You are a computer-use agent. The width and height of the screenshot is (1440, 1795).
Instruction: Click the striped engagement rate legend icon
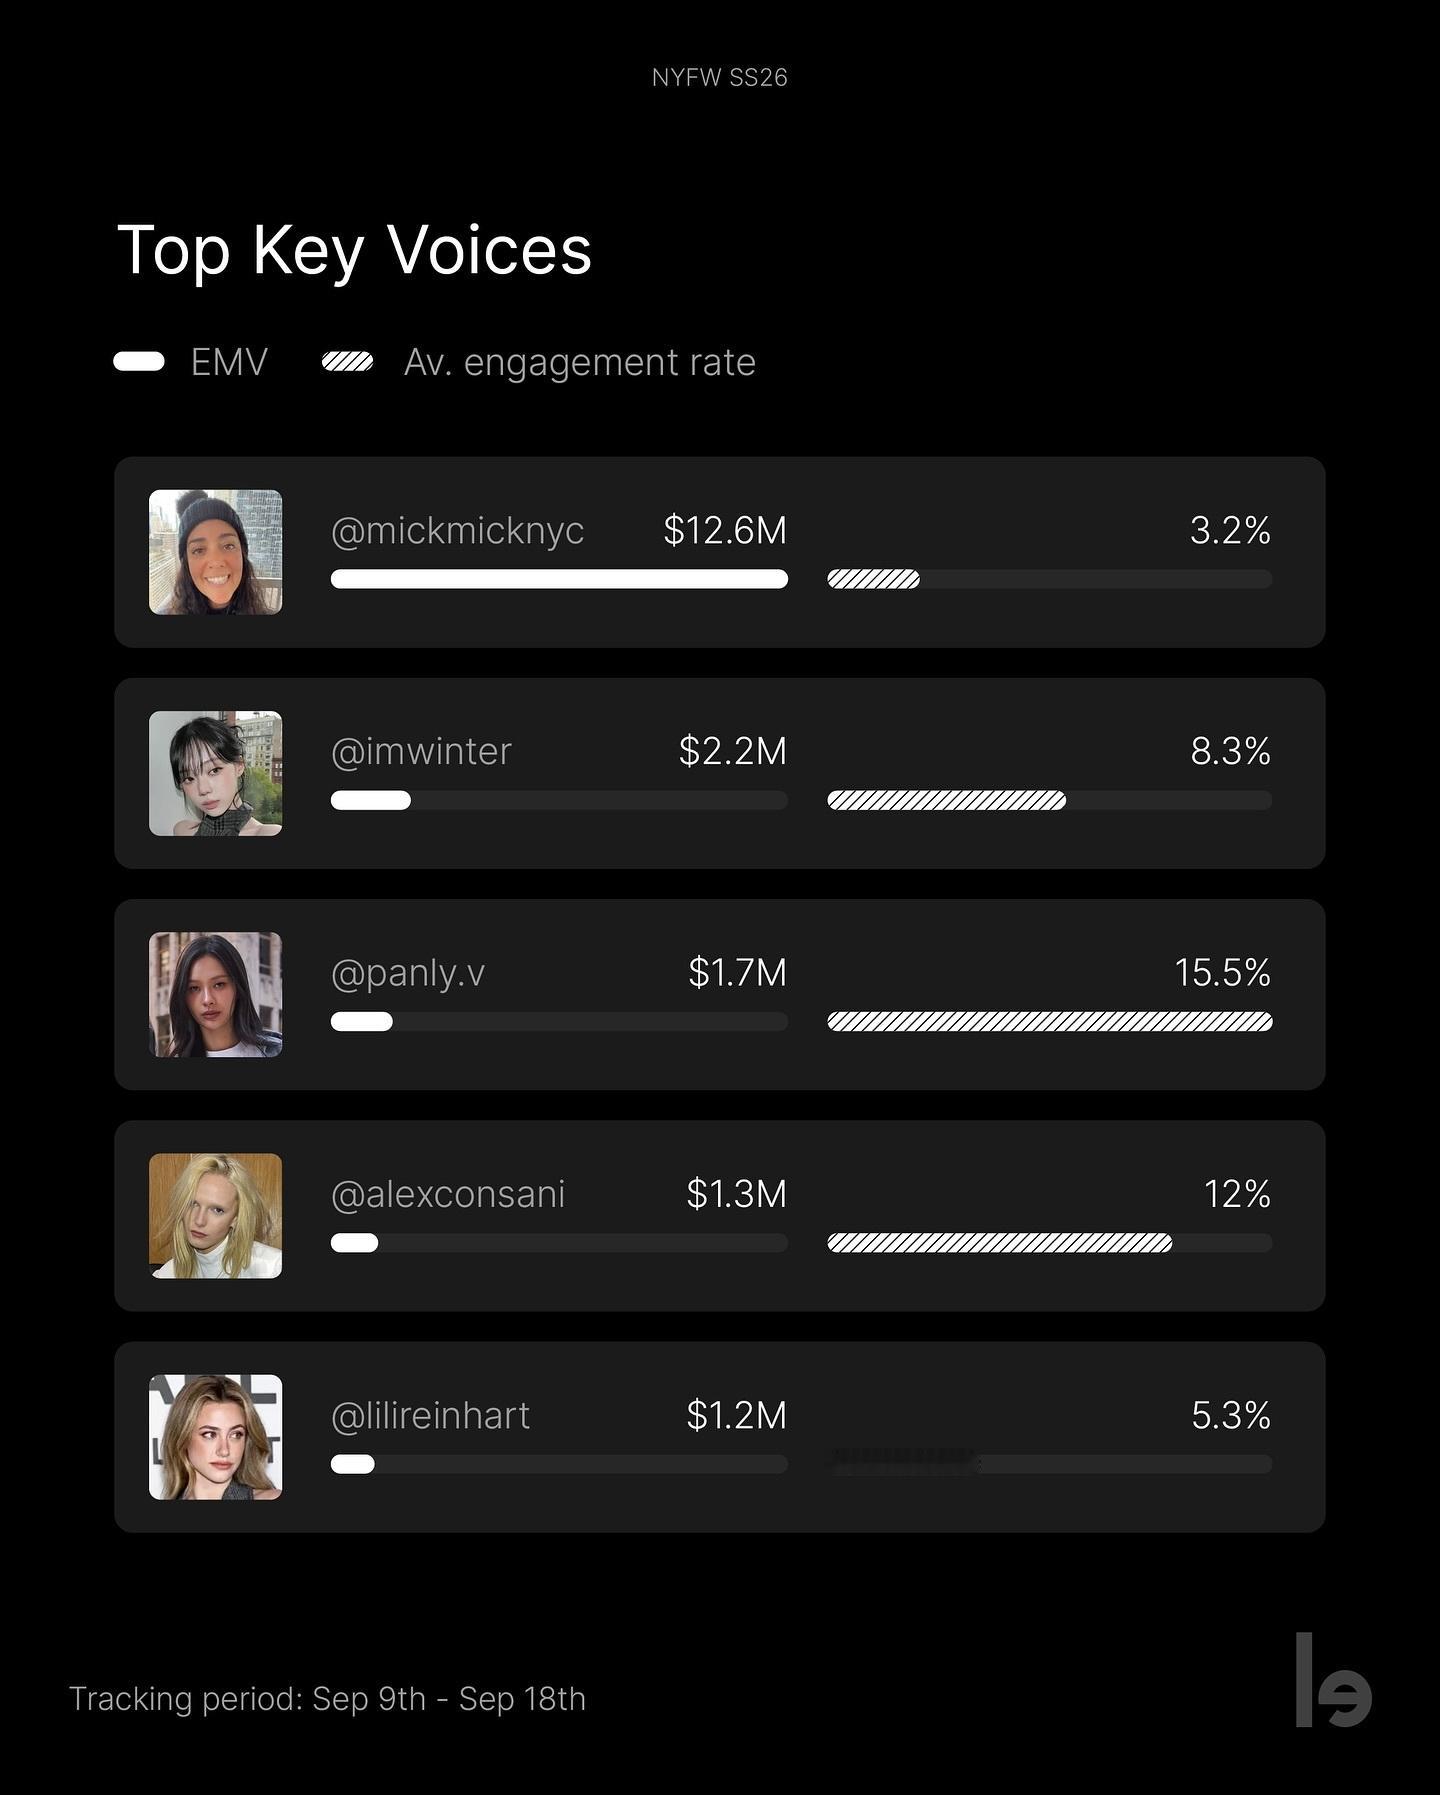pos(348,362)
